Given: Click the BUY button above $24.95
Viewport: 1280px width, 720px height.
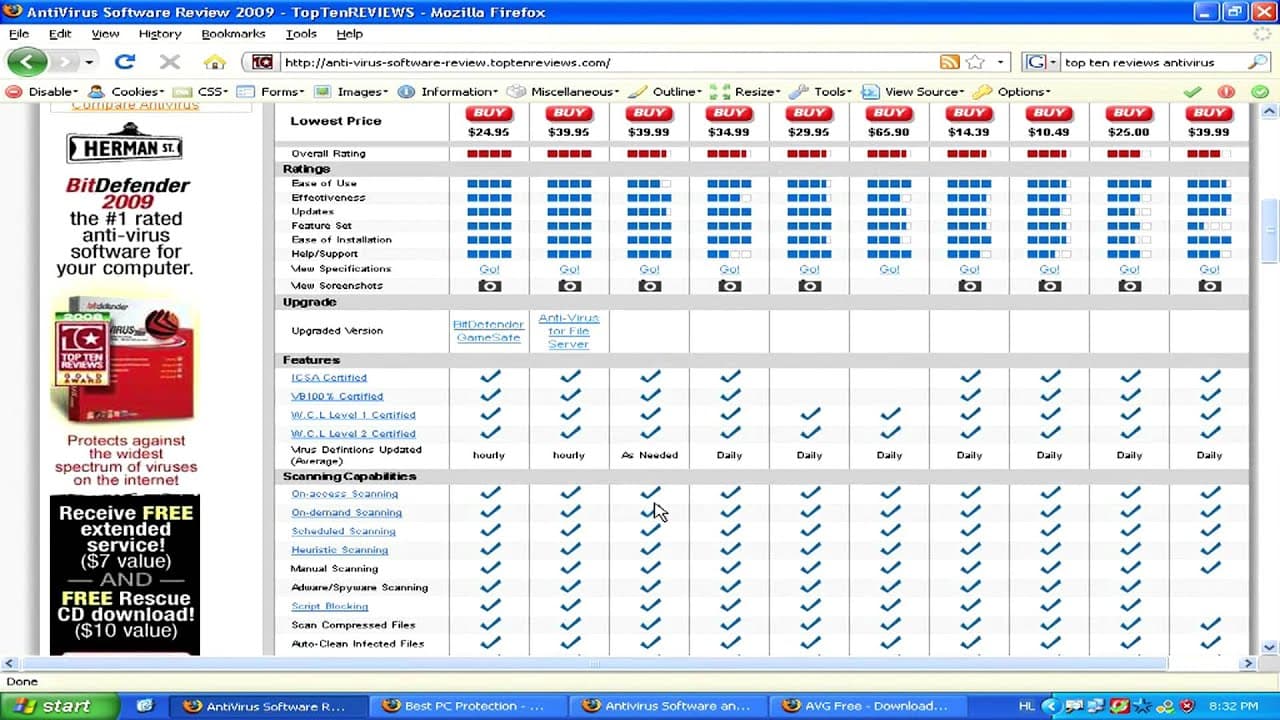Looking at the screenshot, I should (x=489, y=113).
